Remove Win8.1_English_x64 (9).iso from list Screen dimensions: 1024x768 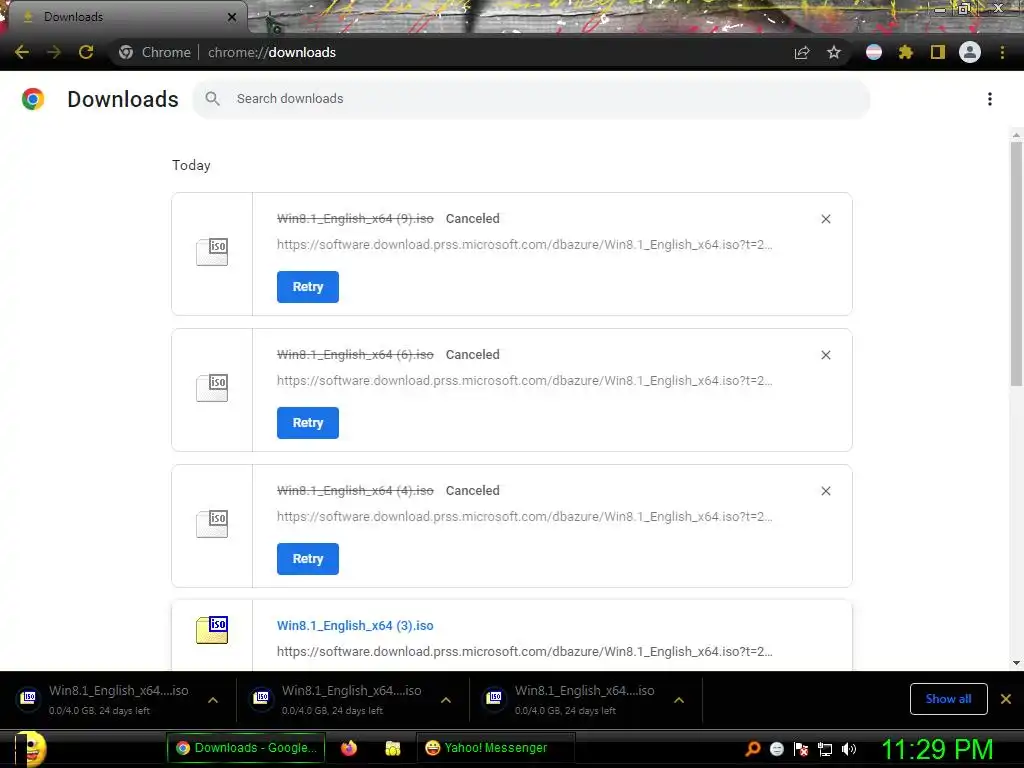pos(826,219)
